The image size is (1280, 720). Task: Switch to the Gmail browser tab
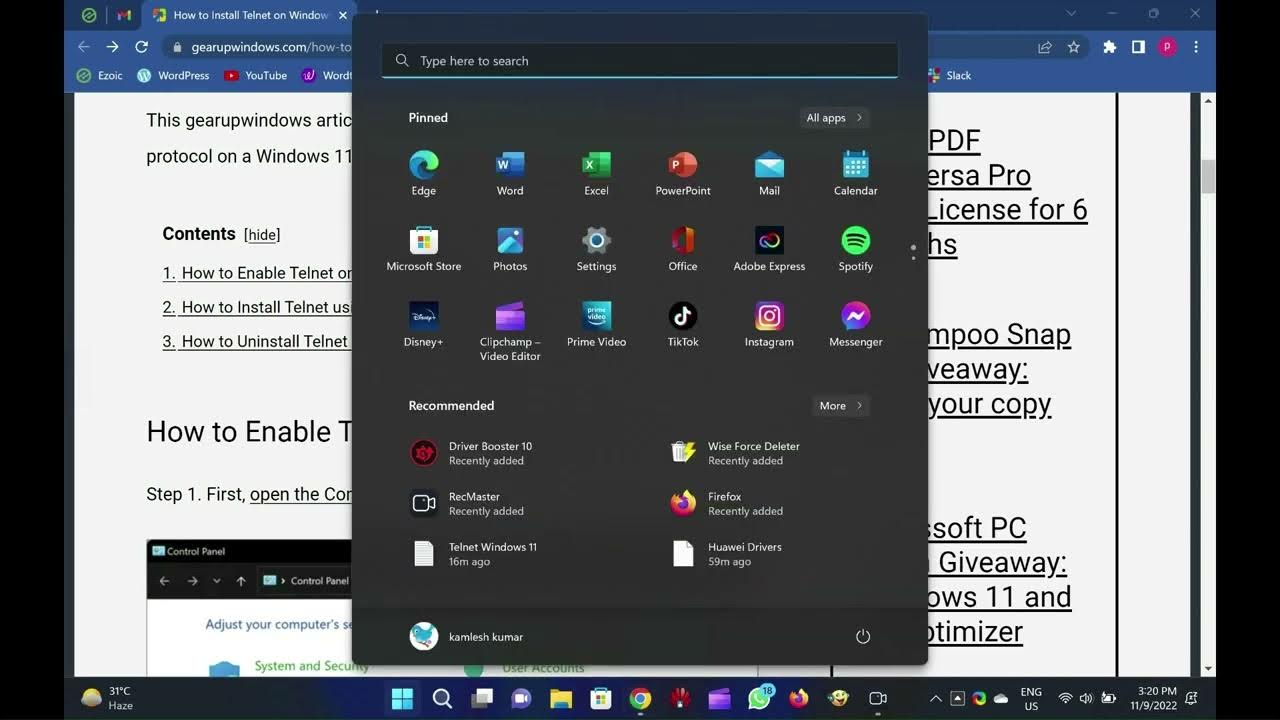123,15
